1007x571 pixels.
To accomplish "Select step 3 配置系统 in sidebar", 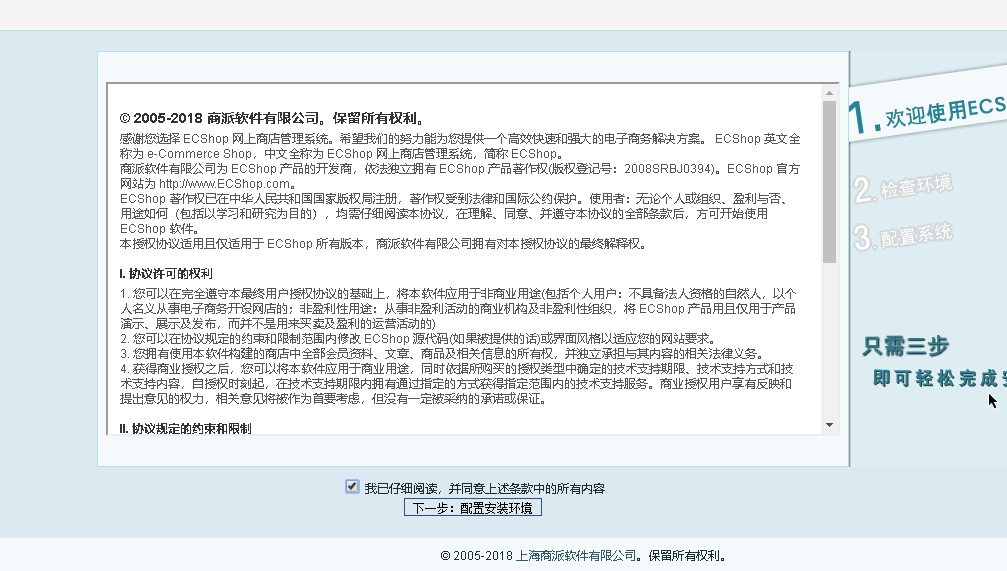I will [903, 236].
